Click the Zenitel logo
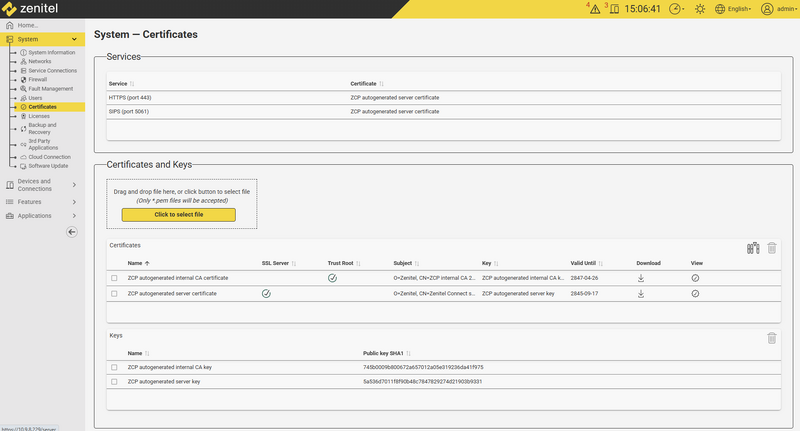The height and width of the screenshot is (431, 800). point(30,9)
